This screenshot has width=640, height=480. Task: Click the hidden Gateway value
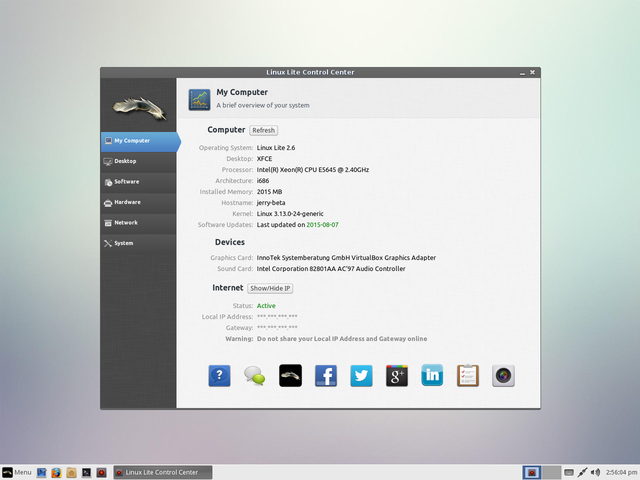[x=277, y=328]
